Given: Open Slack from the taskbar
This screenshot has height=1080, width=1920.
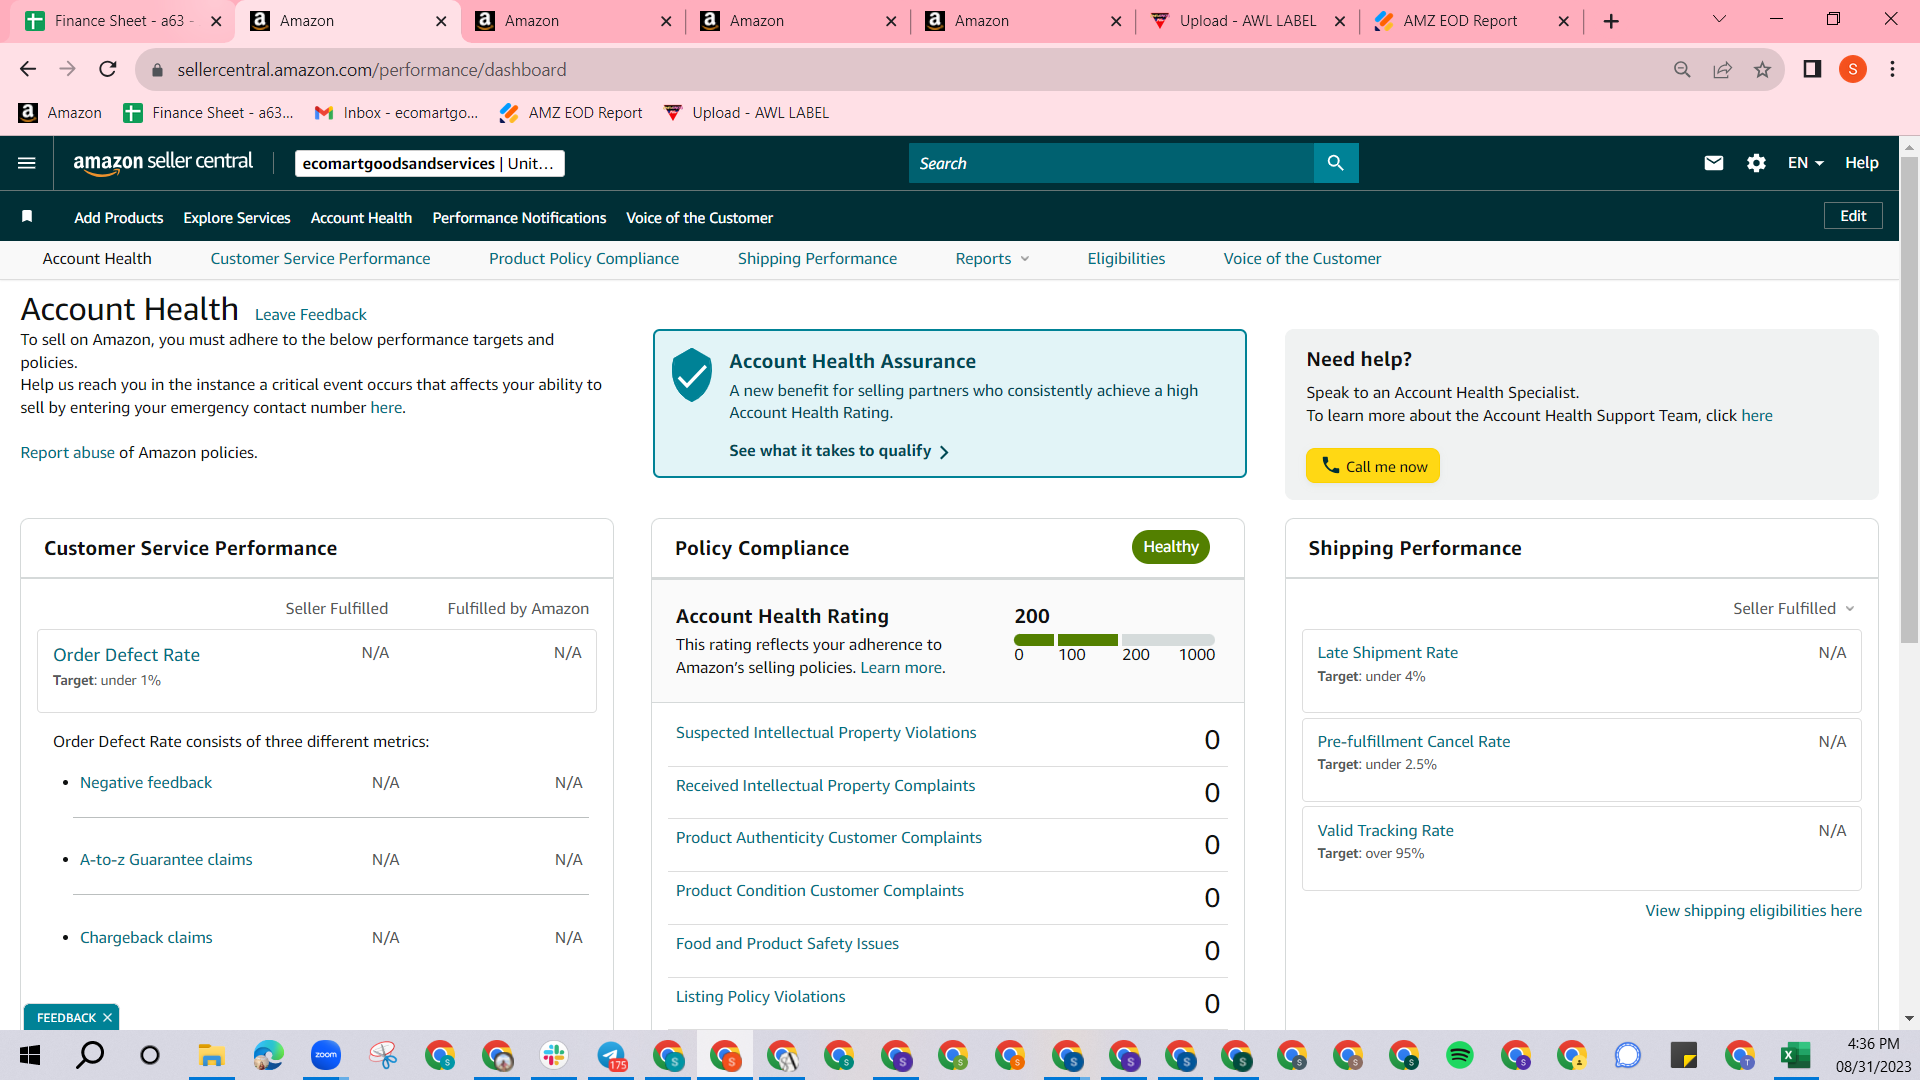Looking at the screenshot, I should [554, 1055].
